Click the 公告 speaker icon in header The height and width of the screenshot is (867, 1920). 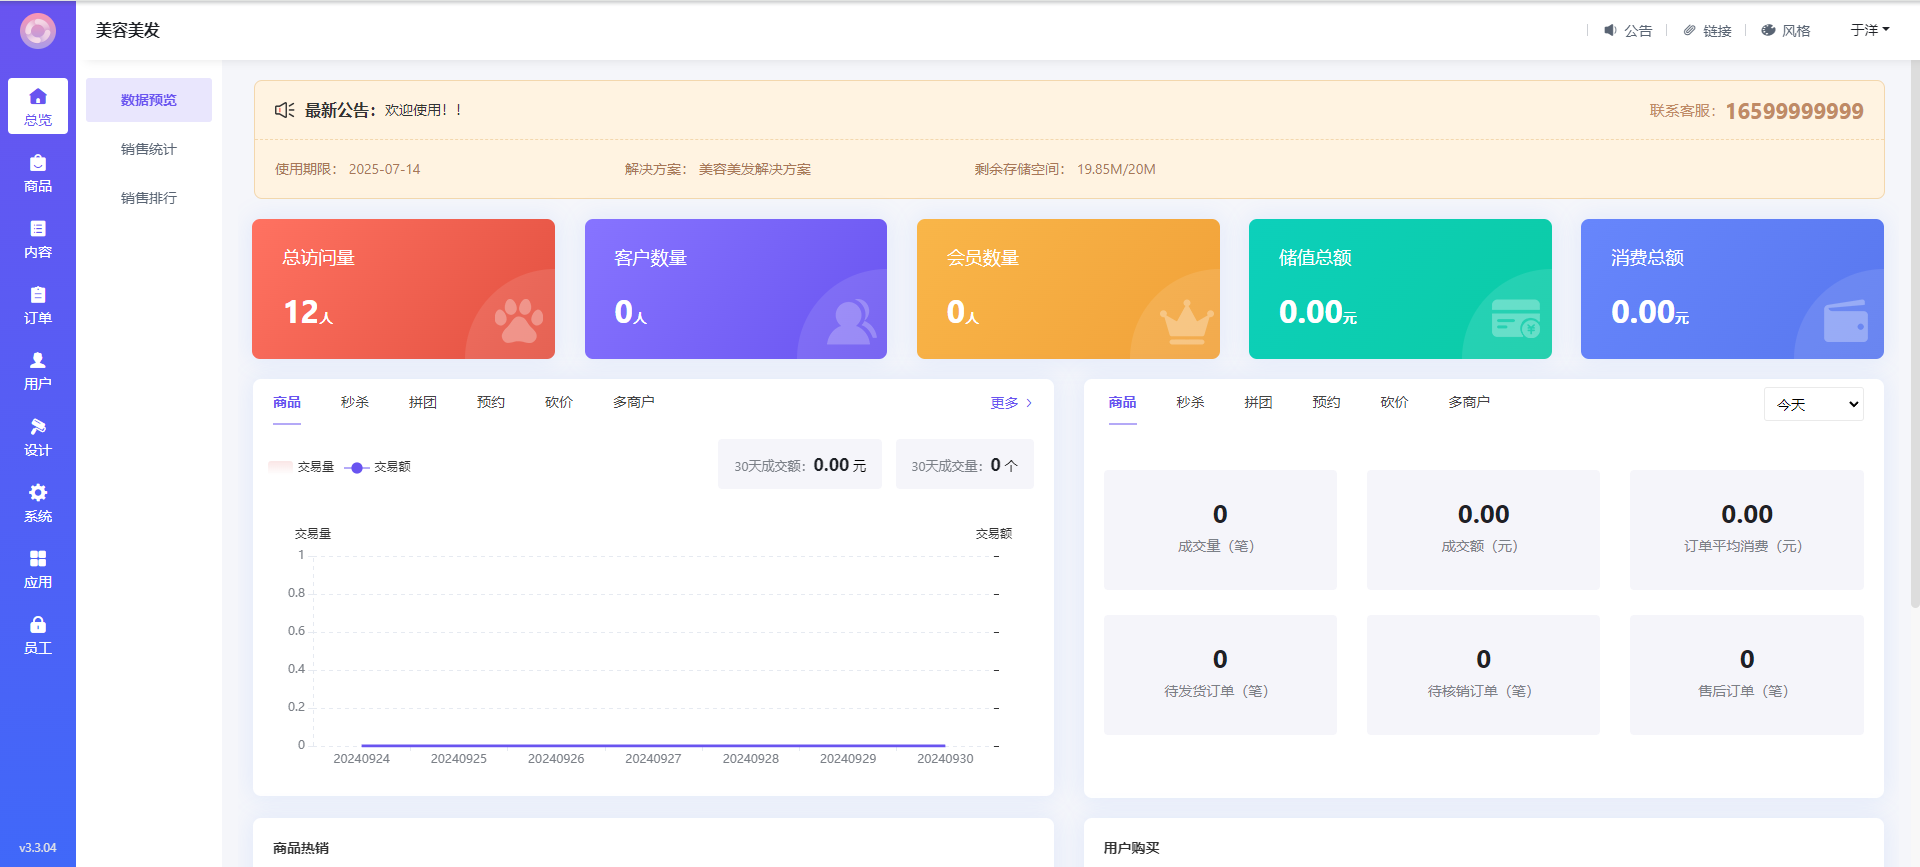coord(1610,30)
